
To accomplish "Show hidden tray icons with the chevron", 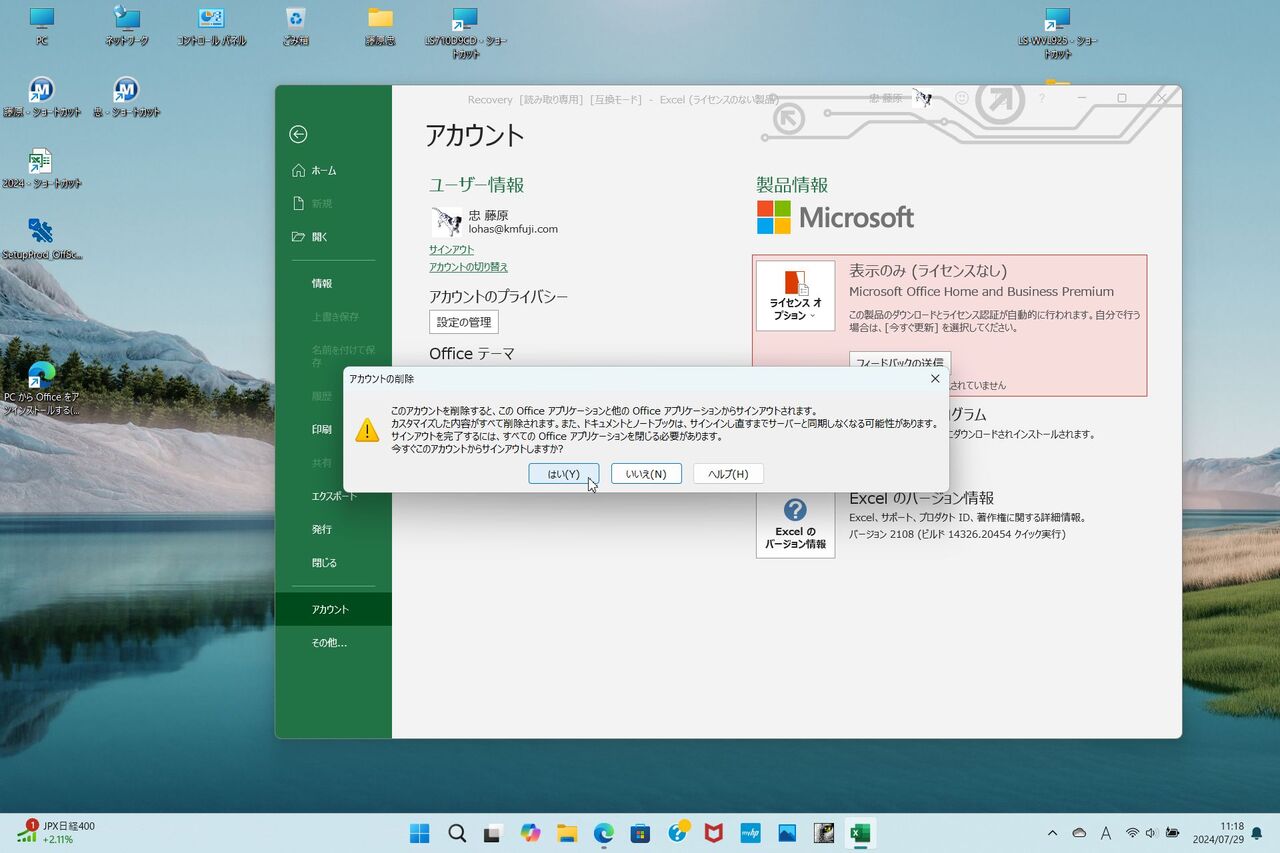I will pos(1052,833).
